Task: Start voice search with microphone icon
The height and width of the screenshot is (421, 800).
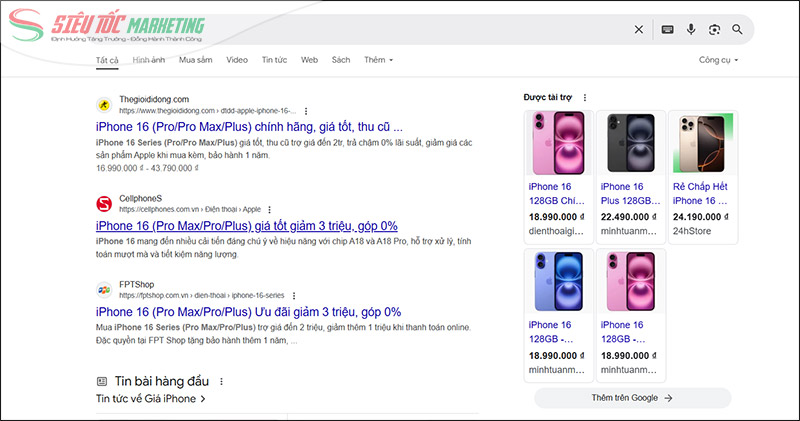Action: 690,30
